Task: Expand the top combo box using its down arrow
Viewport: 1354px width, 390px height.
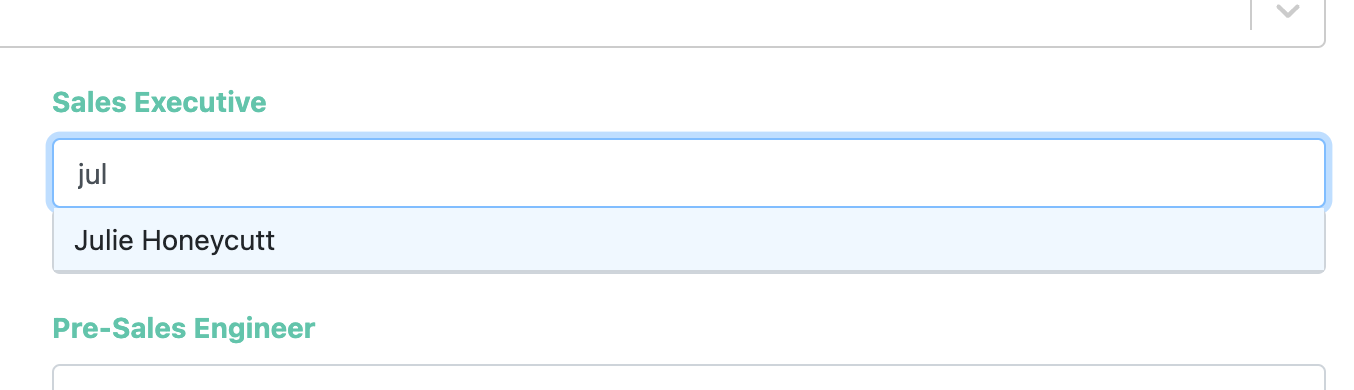Action: pos(1288,12)
